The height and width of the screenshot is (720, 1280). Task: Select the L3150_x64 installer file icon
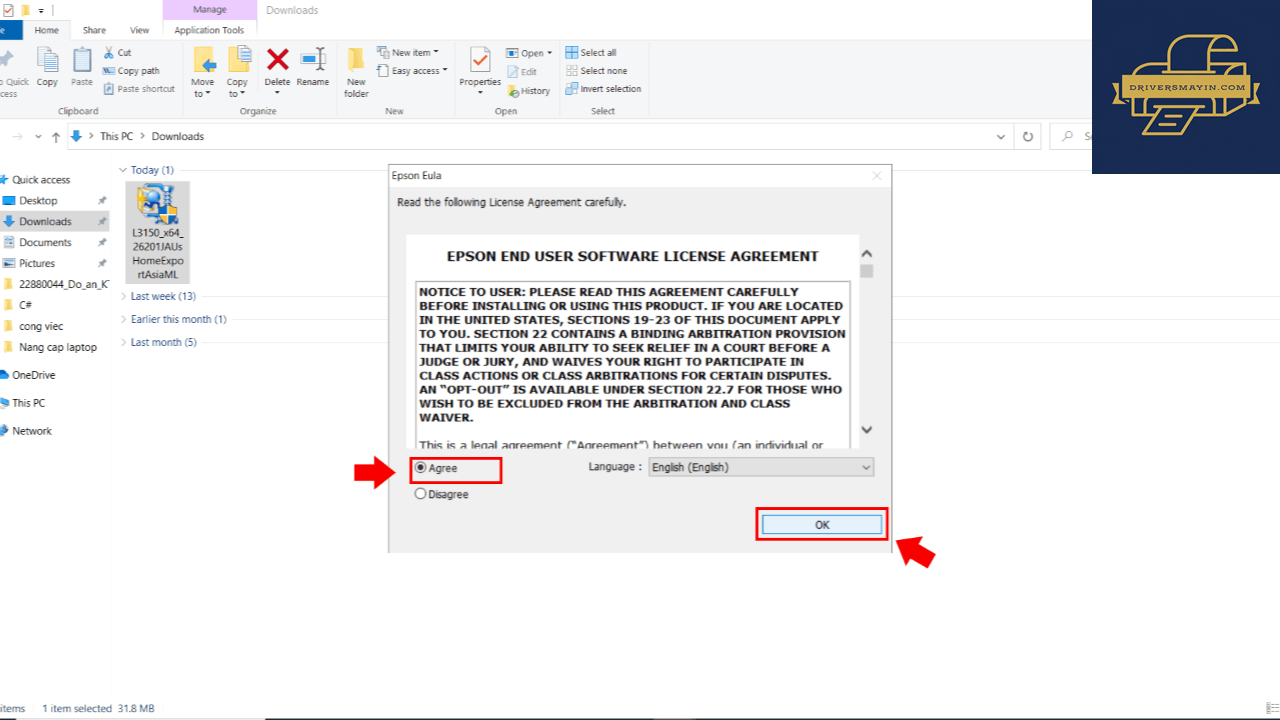coord(158,204)
